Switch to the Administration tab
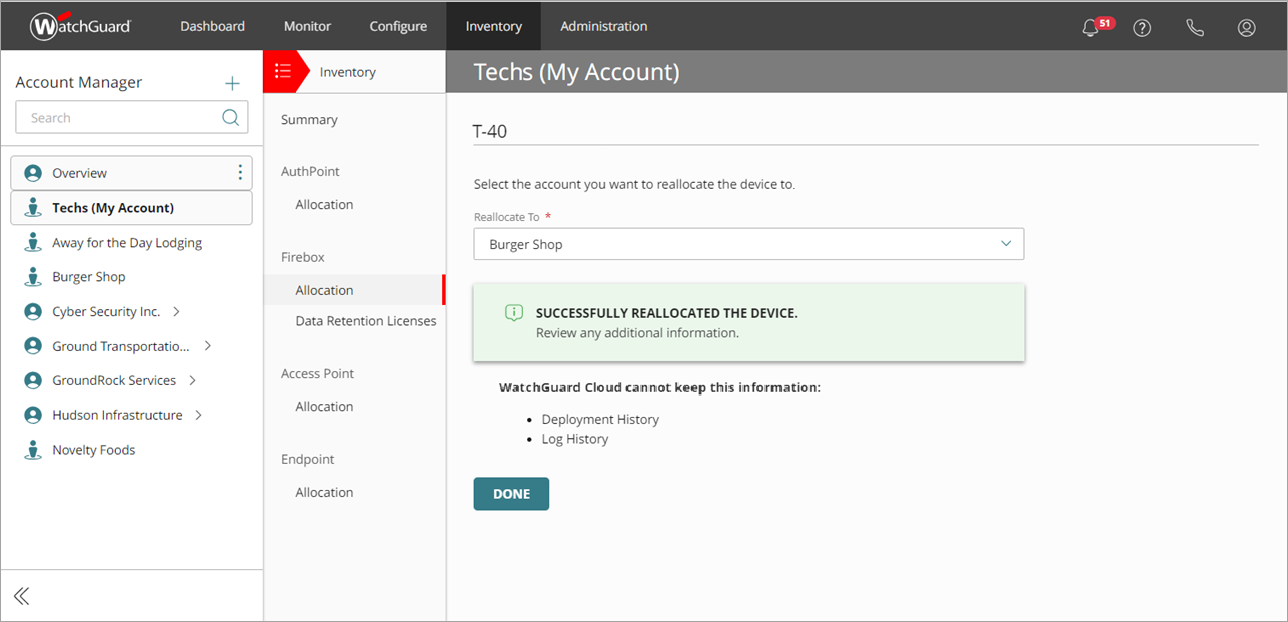Image resolution: width=1288 pixels, height=622 pixels. tap(603, 26)
